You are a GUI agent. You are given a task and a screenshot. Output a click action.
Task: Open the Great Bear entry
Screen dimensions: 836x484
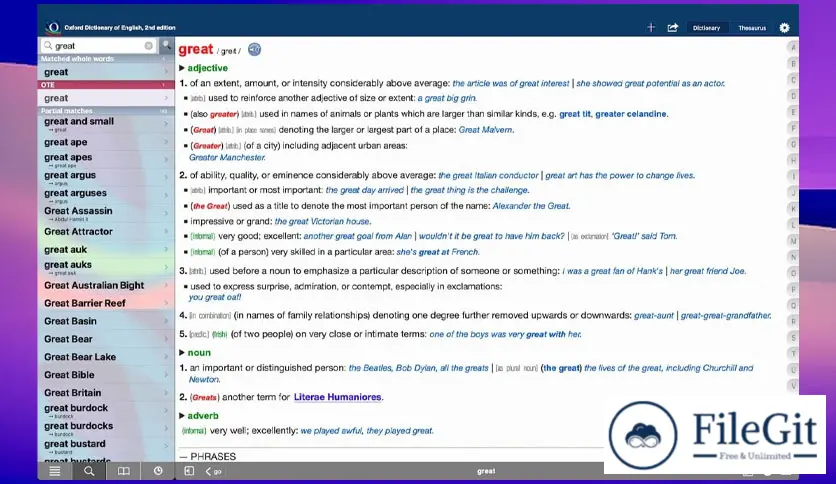(106, 339)
